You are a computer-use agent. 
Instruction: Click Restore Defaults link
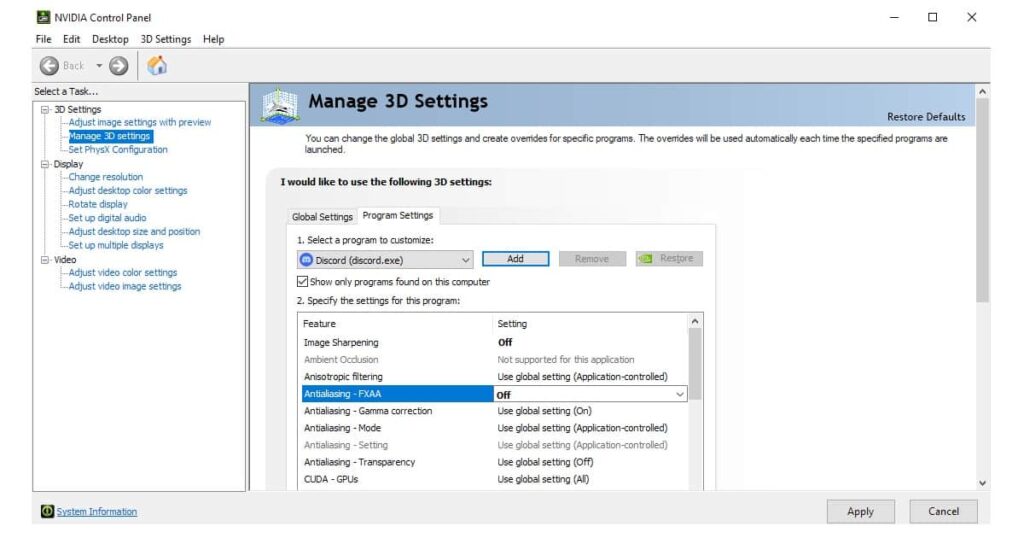click(926, 117)
